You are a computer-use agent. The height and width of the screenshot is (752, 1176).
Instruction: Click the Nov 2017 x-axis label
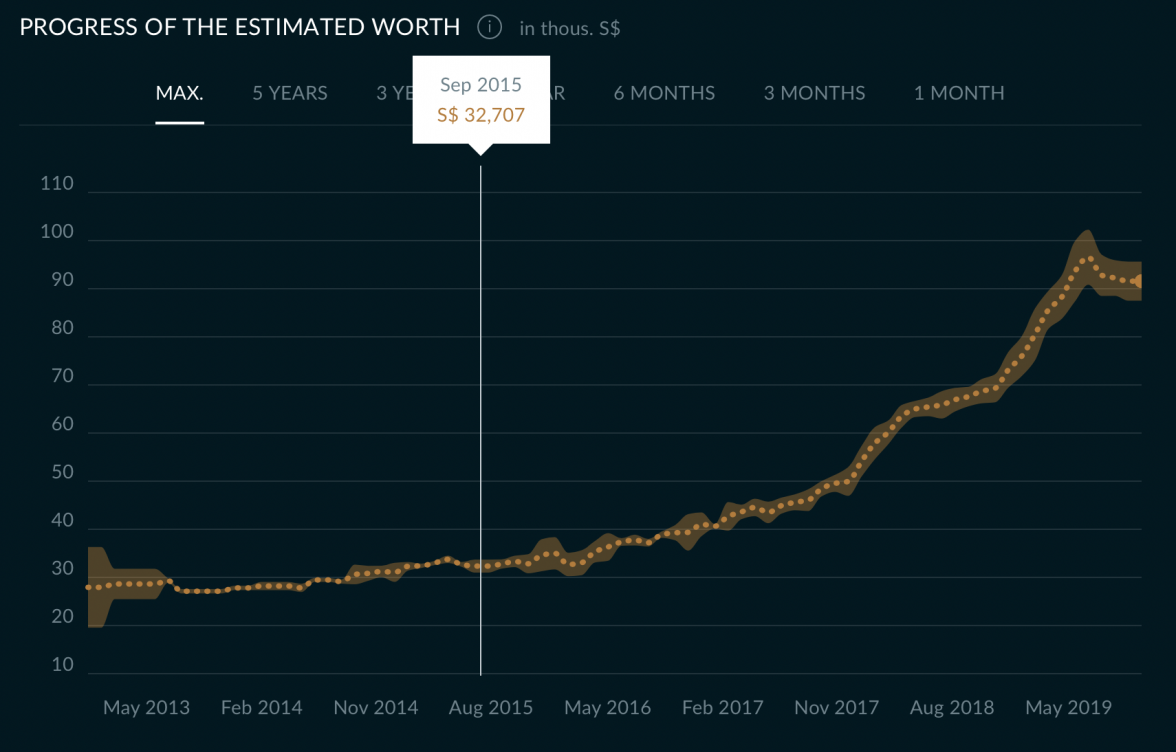click(836, 708)
